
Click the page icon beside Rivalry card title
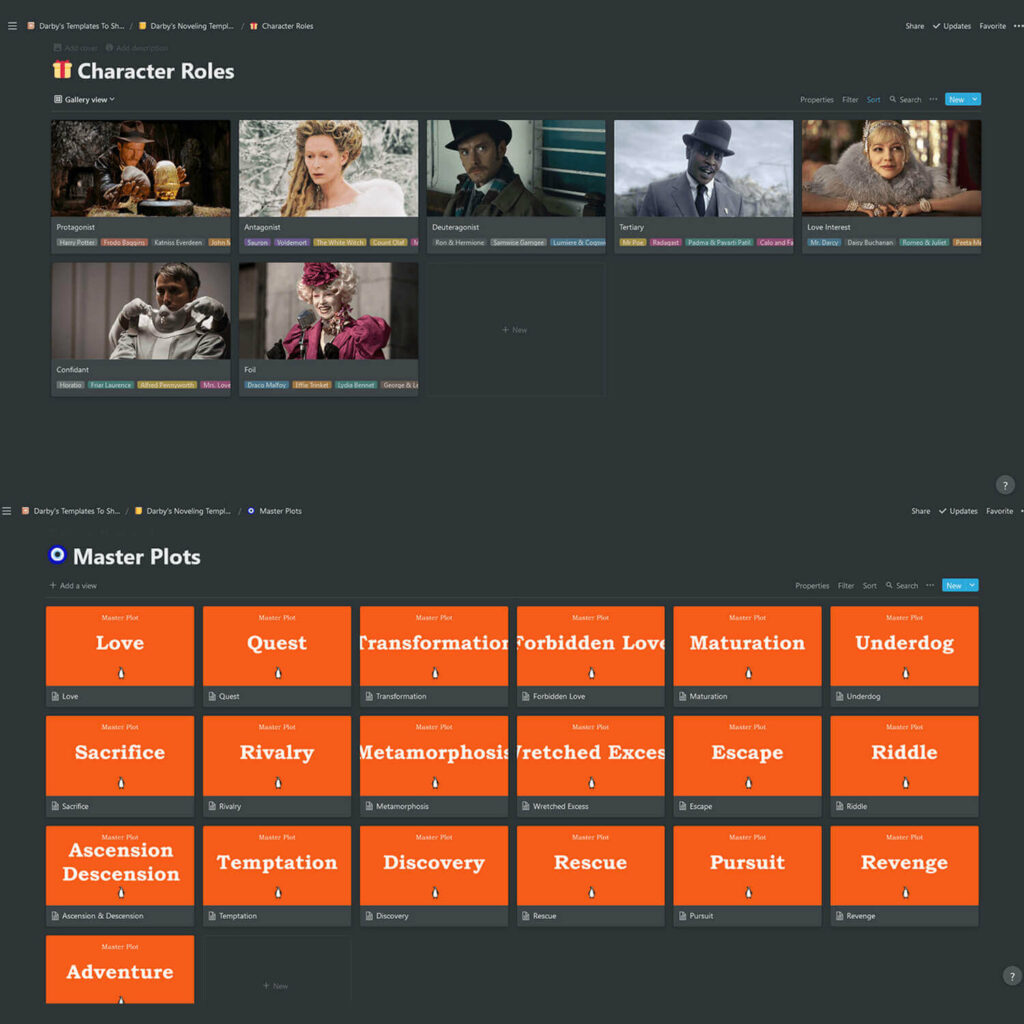212,806
